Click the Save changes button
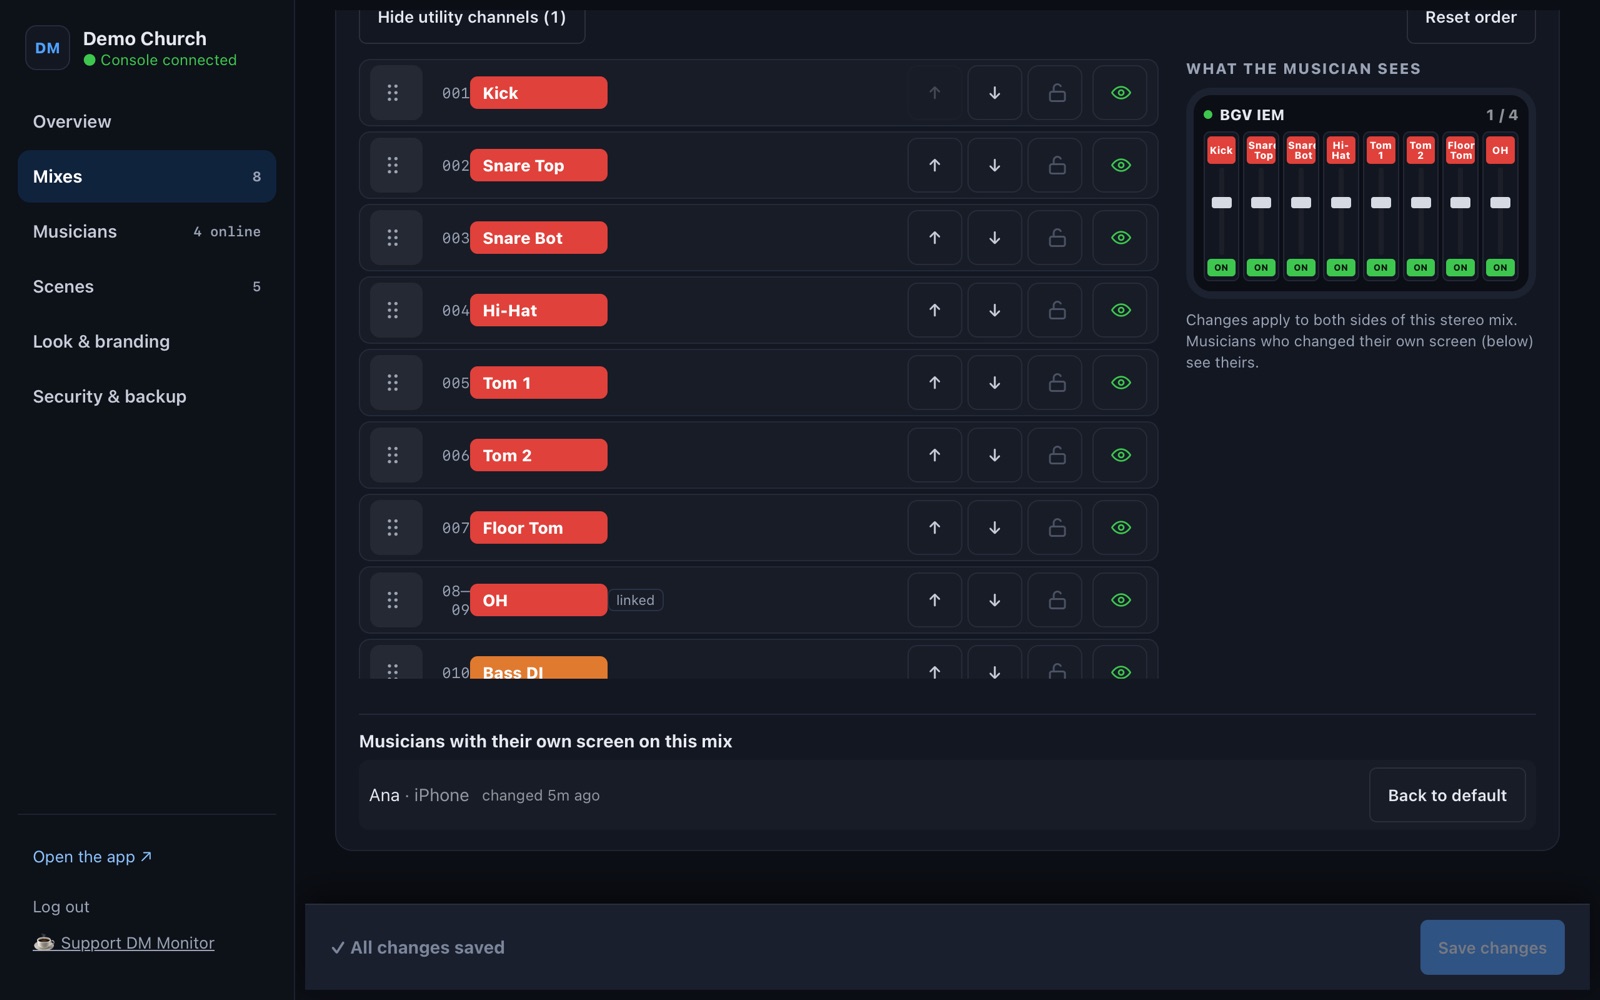Viewport: 1600px width, 1000px height. click(x=1492, y=947)
